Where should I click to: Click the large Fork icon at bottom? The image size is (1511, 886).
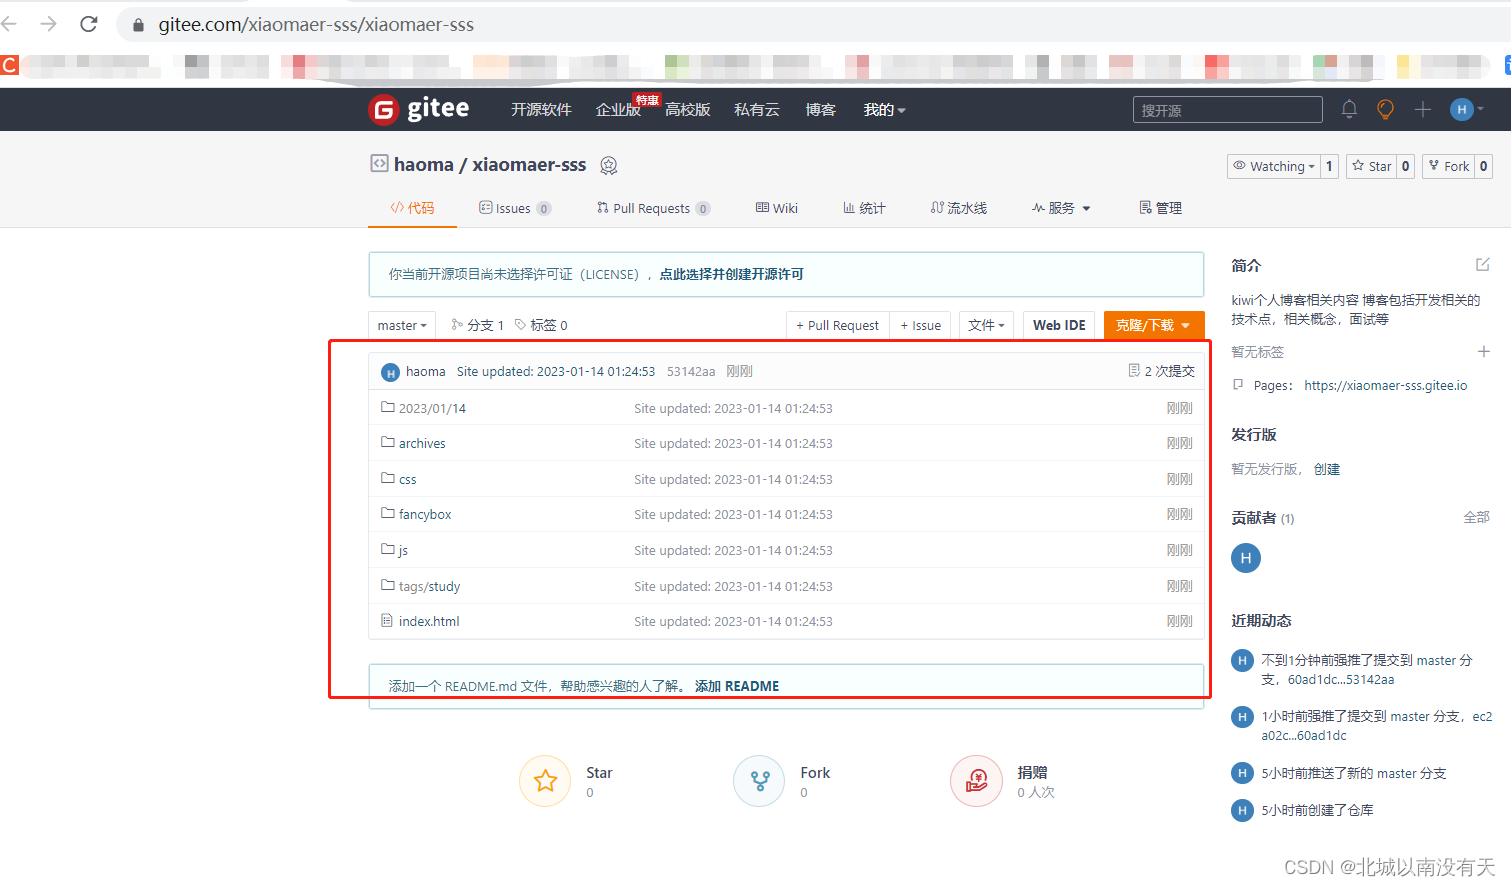(760, 781)
